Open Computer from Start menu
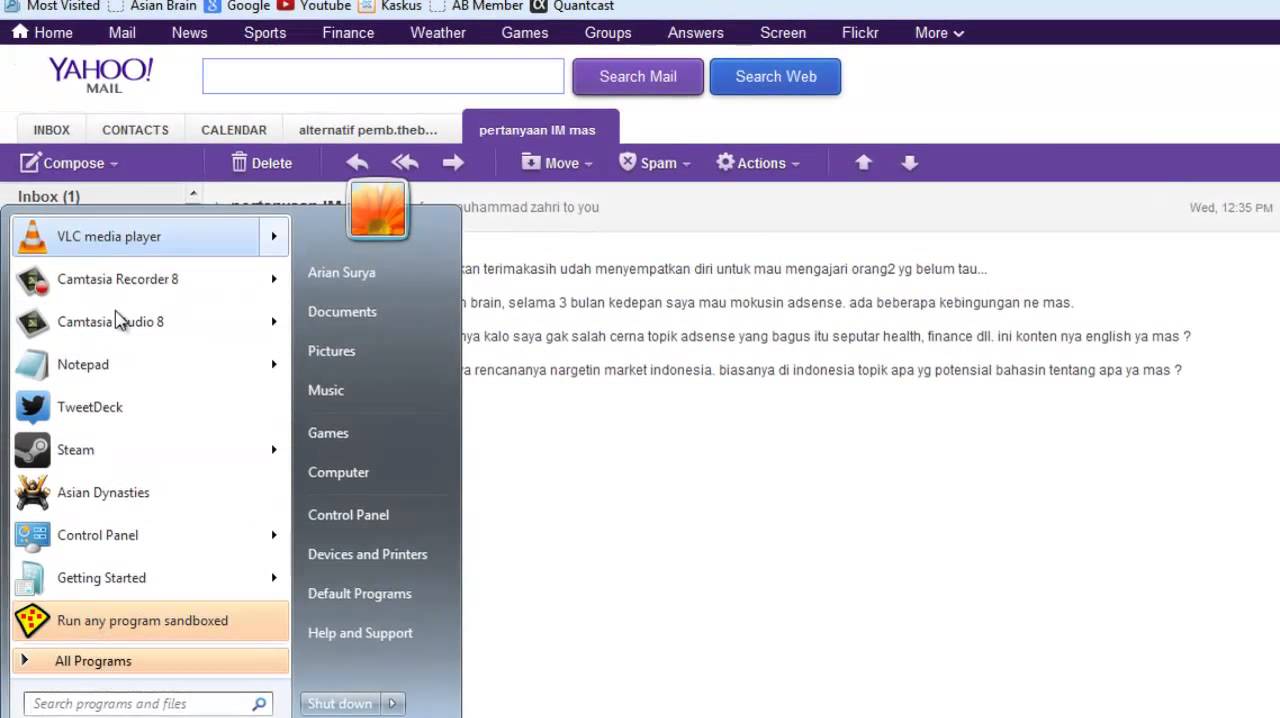This screenshot has height=718, width=1280. [x=338, y=473]
